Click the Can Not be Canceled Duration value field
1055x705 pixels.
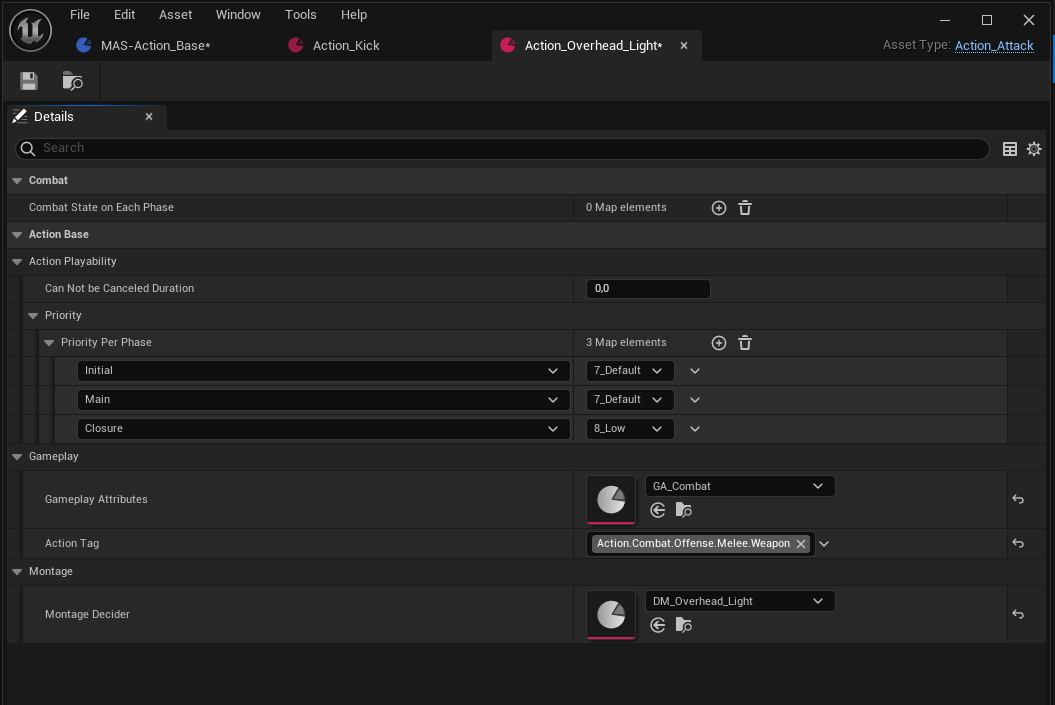tap(648, 288)
